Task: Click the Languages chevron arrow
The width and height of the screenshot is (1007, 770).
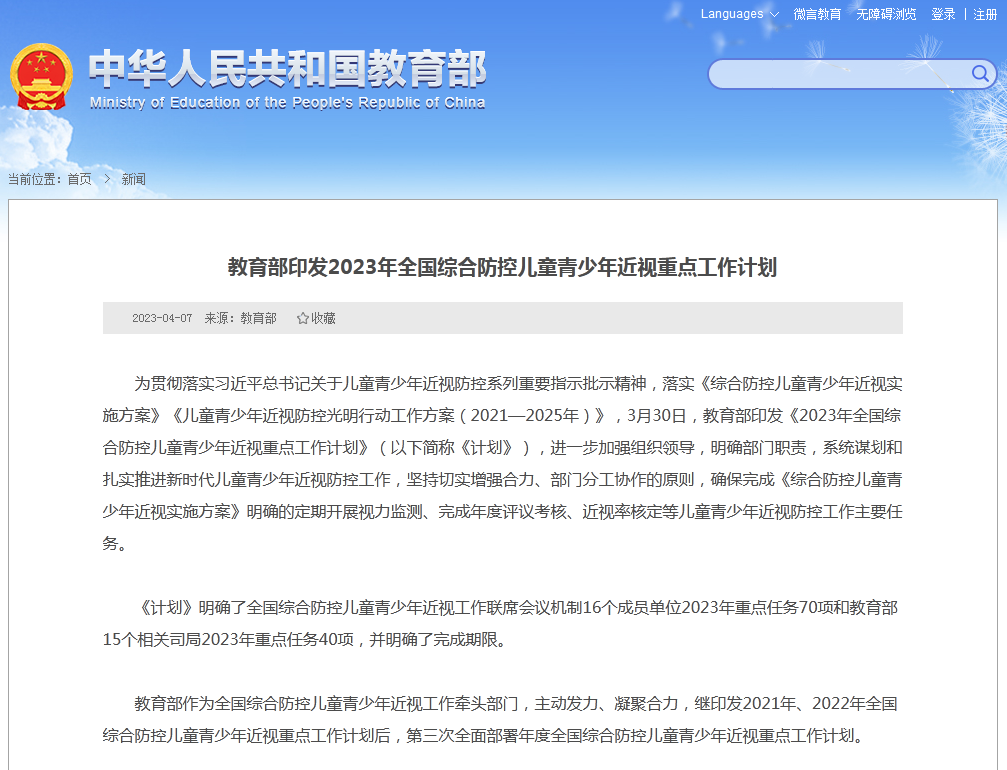Action: click(774, 15)
